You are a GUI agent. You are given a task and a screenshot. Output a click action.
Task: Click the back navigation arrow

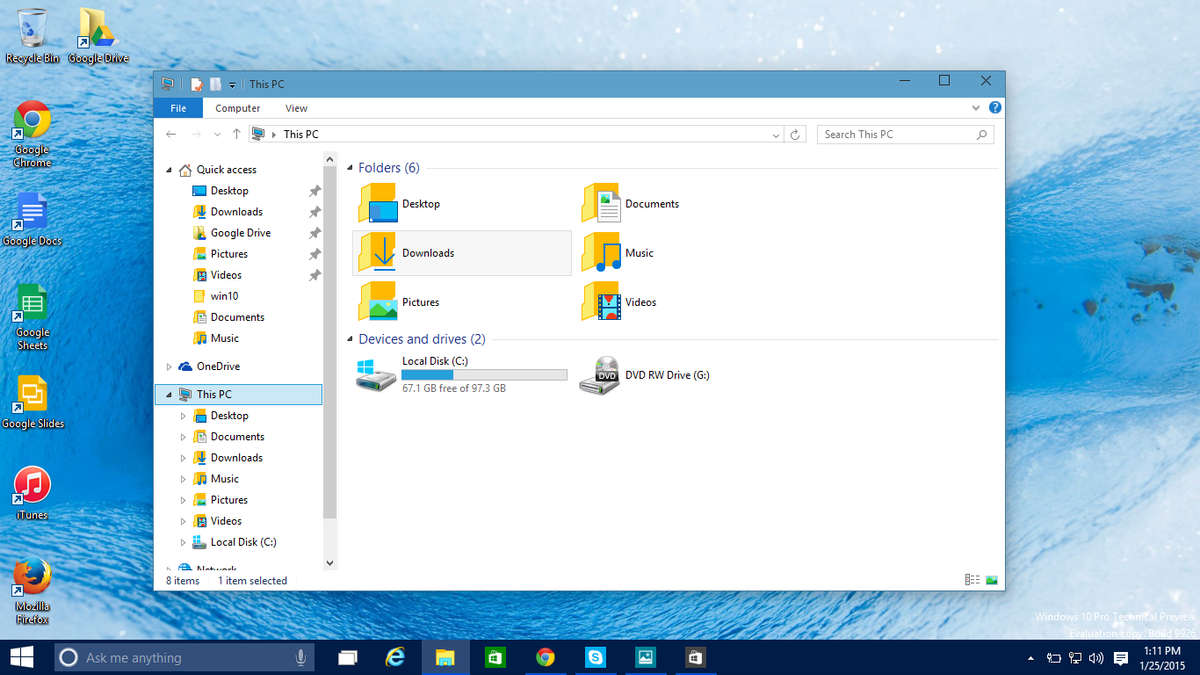coord(171,133)
